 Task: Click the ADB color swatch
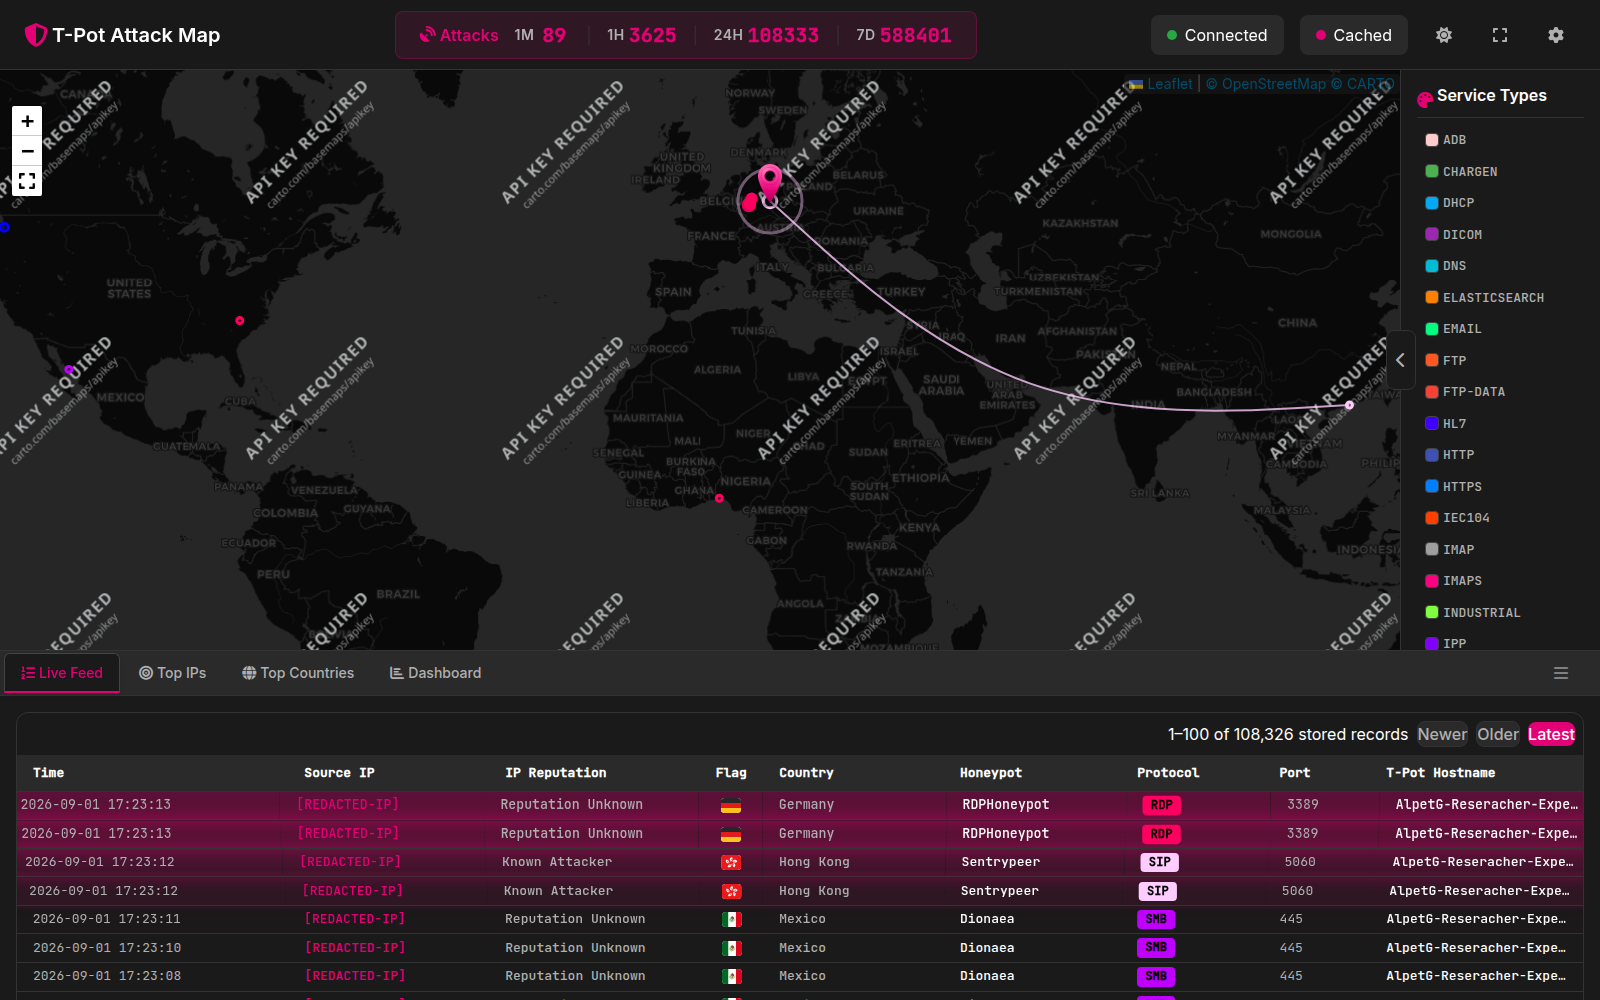click(1432, 140)
